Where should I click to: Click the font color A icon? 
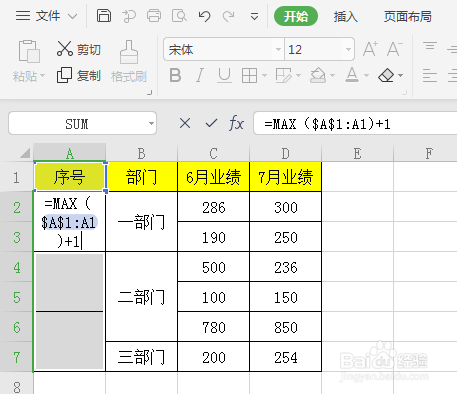[352, 75]
